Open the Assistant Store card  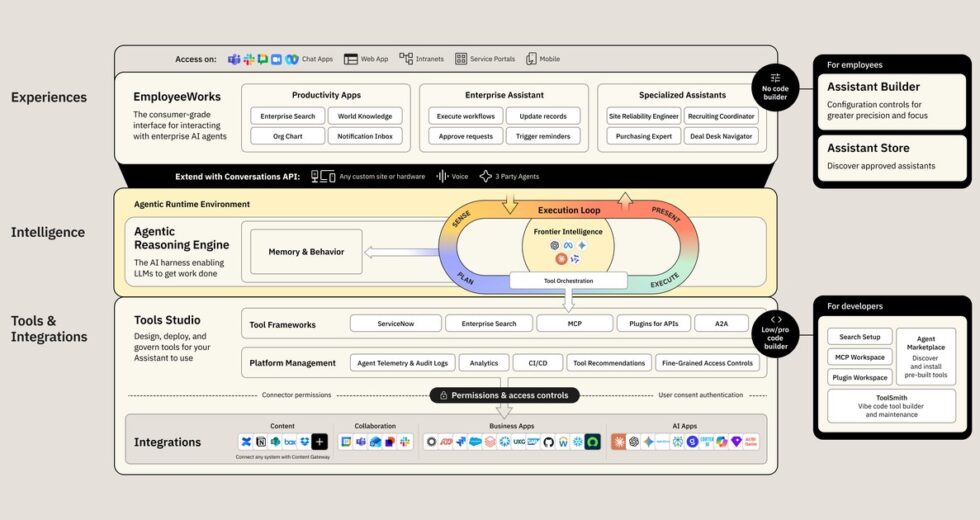pos(892,158)
